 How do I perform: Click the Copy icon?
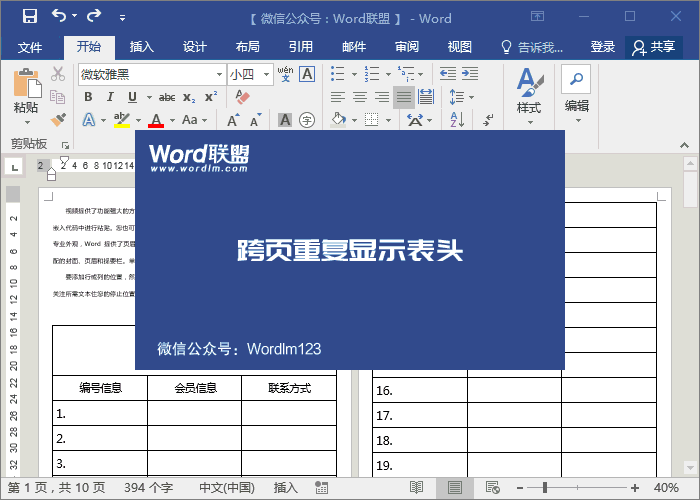[x=58, y=97]
